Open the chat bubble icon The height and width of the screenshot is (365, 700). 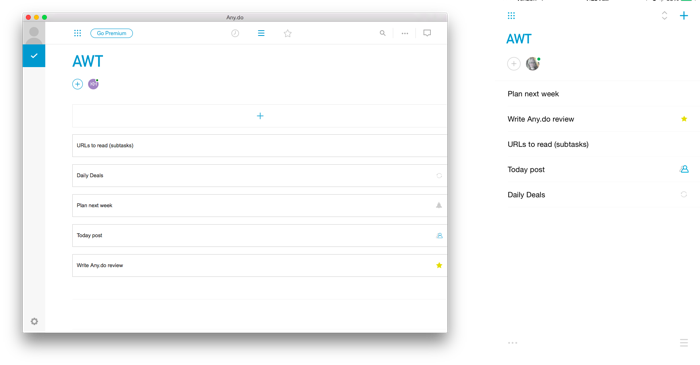pos(427,33)
